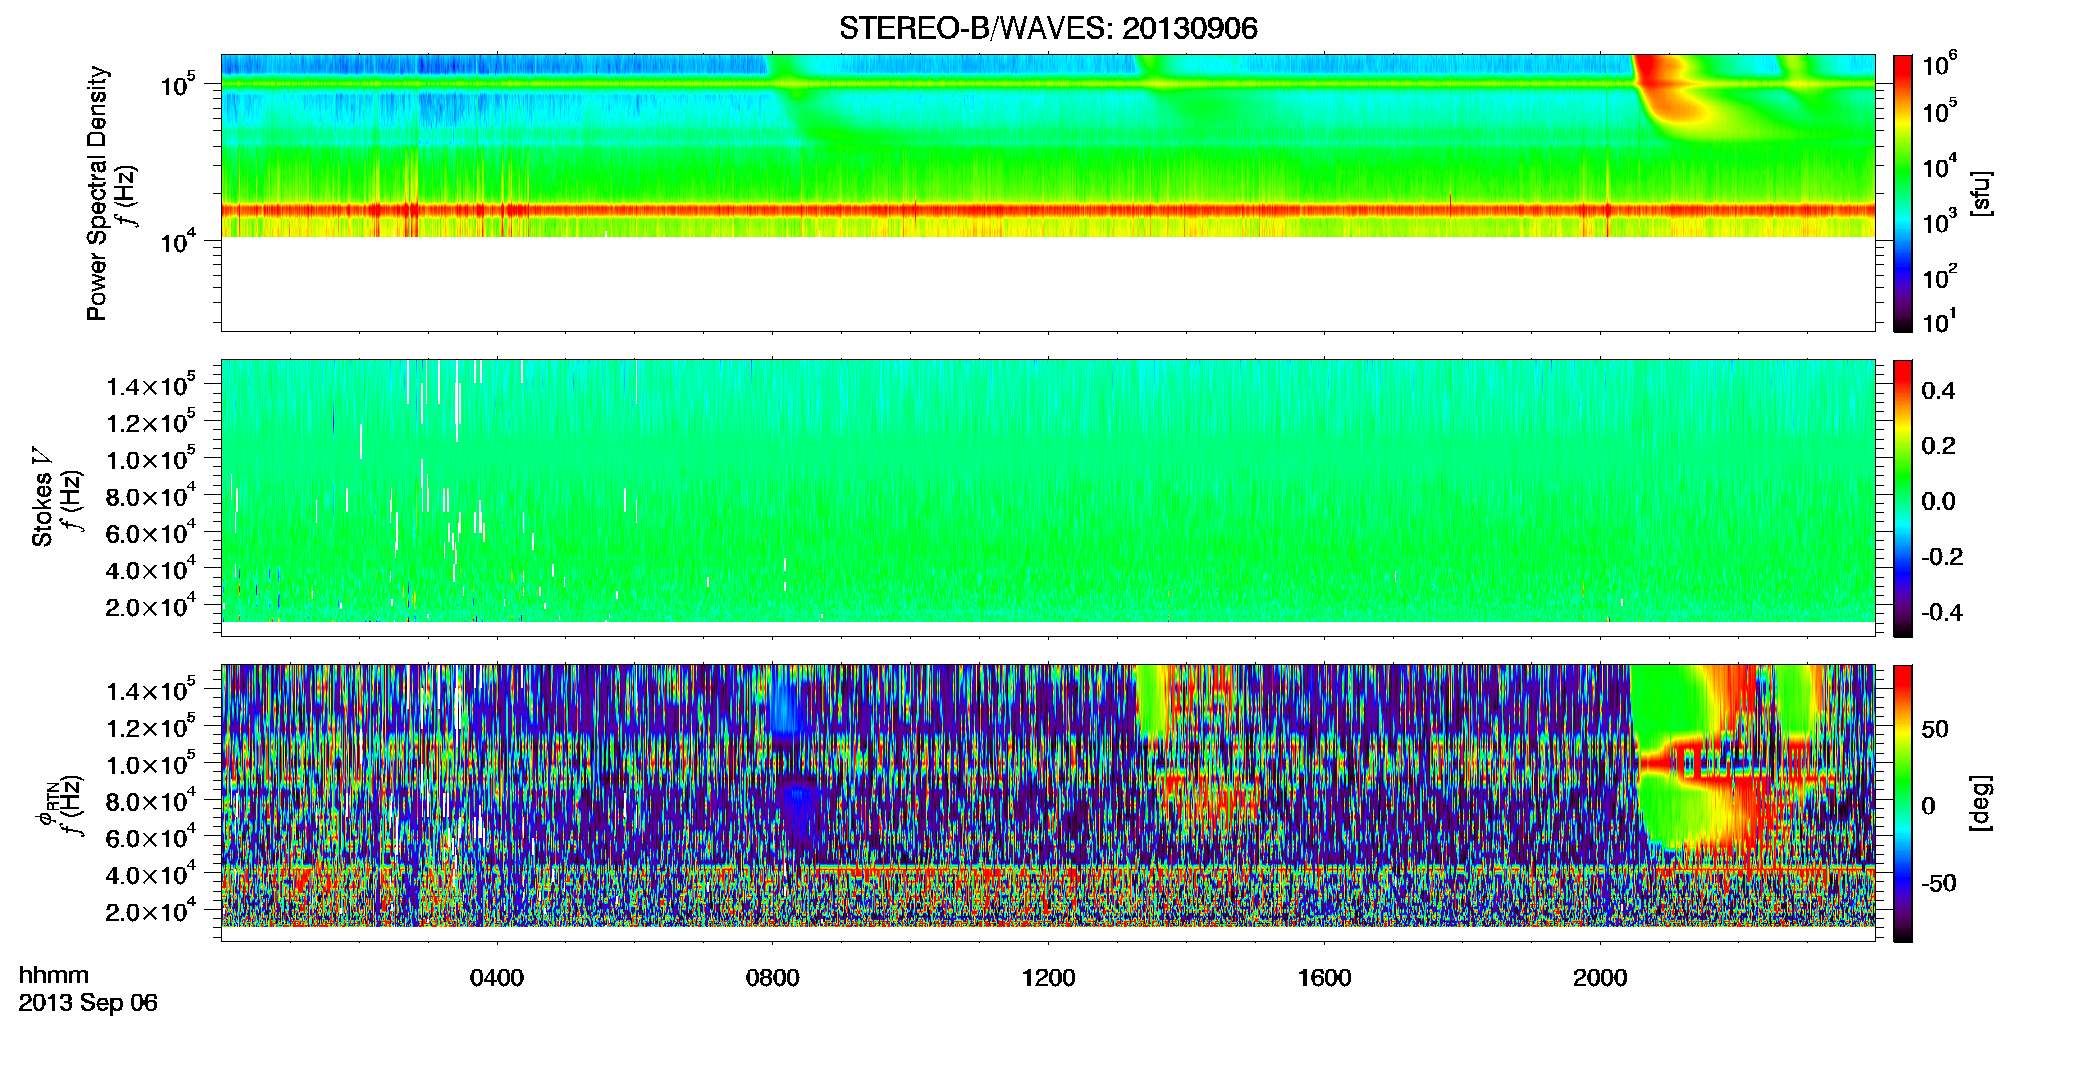Click the 1200 time axis label

(1049, 977)
